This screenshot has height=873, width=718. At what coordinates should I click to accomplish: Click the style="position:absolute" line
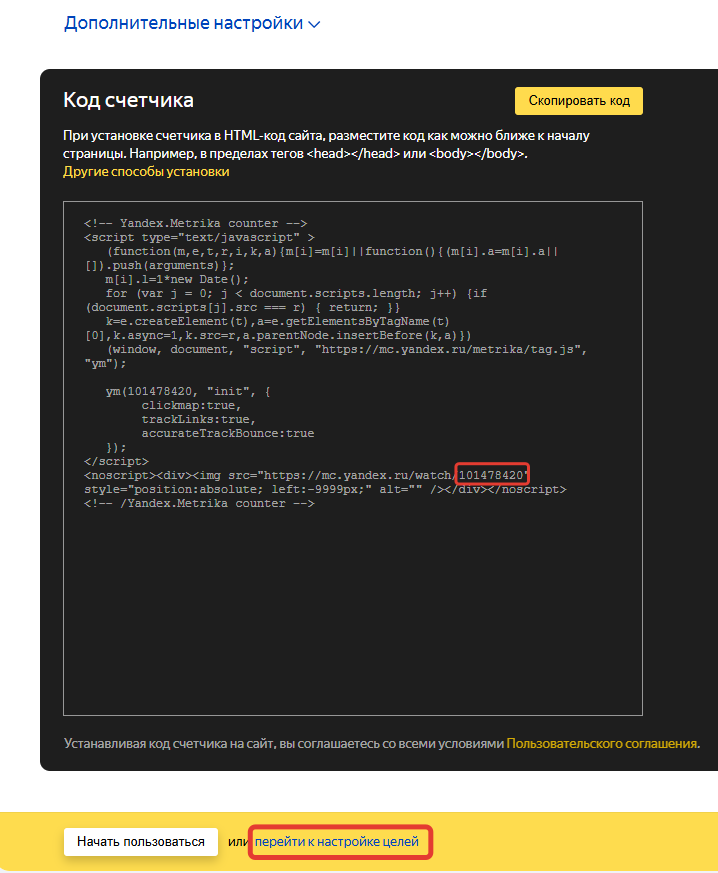click(x=325, y=489)
